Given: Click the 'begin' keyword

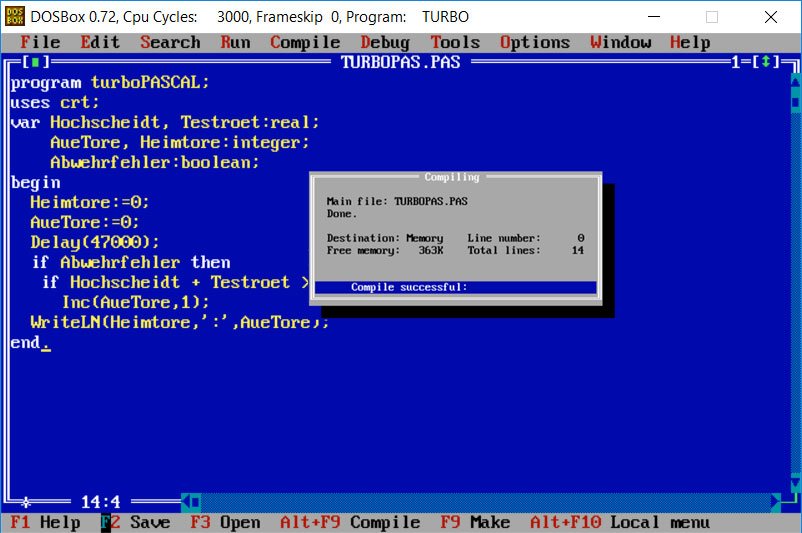Looking at the screenshot, I should pyautogui.click(x=35, y=183).
